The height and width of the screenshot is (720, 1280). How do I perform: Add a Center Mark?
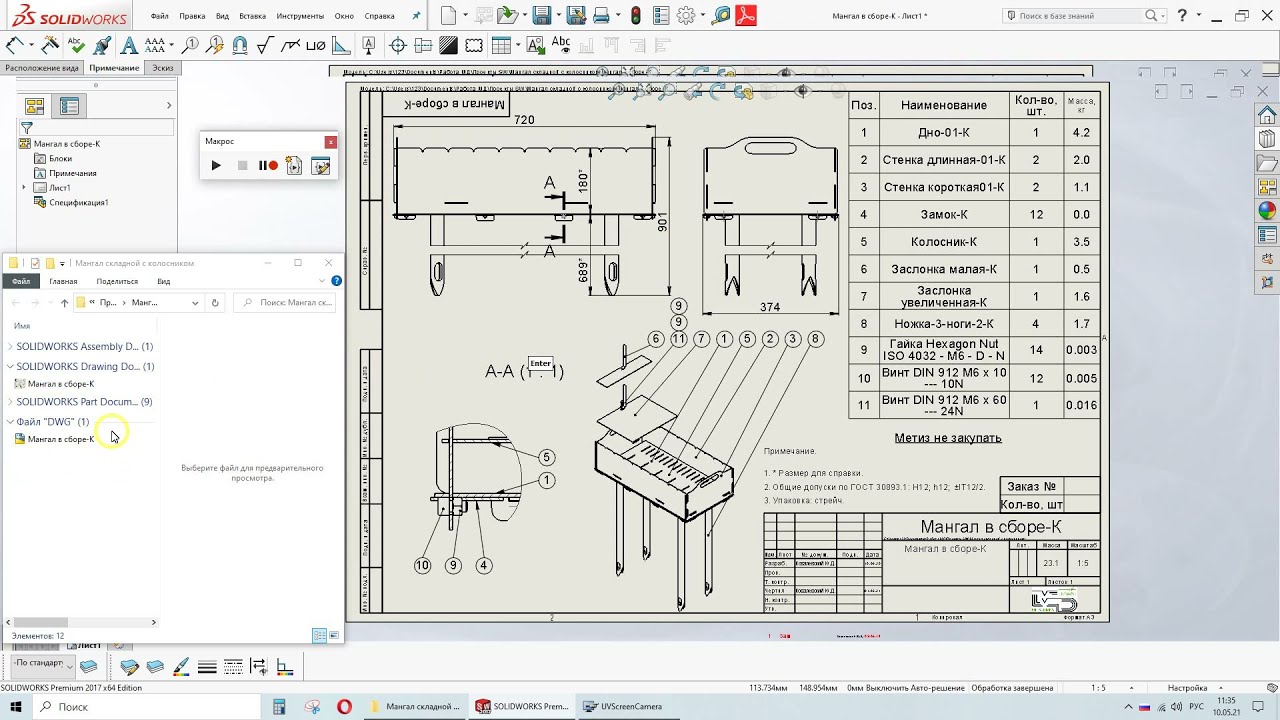[x=398, y=45]
